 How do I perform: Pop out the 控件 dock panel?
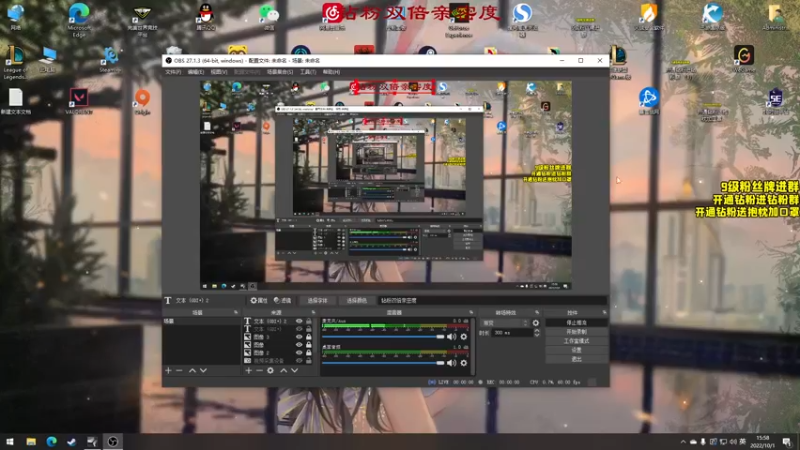click(605, 312)
